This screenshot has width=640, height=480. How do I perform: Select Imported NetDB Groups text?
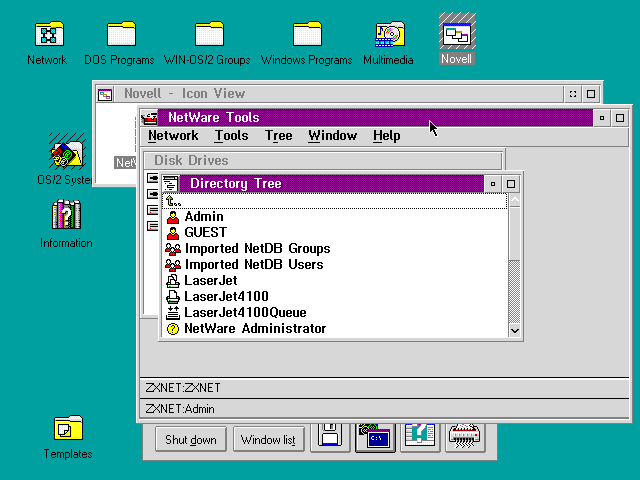coord(257,249)
